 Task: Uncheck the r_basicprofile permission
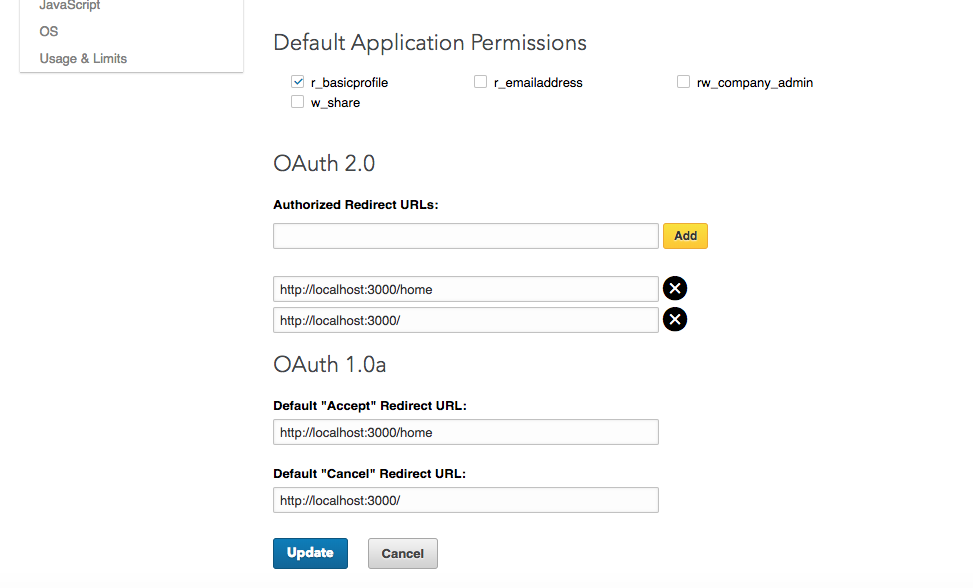[x=298, y=82]
